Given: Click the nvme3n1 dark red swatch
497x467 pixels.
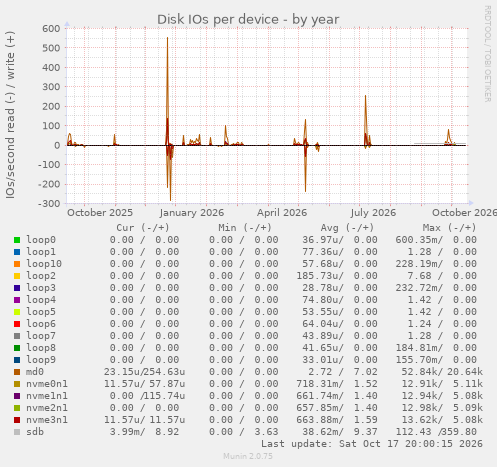Looking at the screenshot, I should point(17,420).
